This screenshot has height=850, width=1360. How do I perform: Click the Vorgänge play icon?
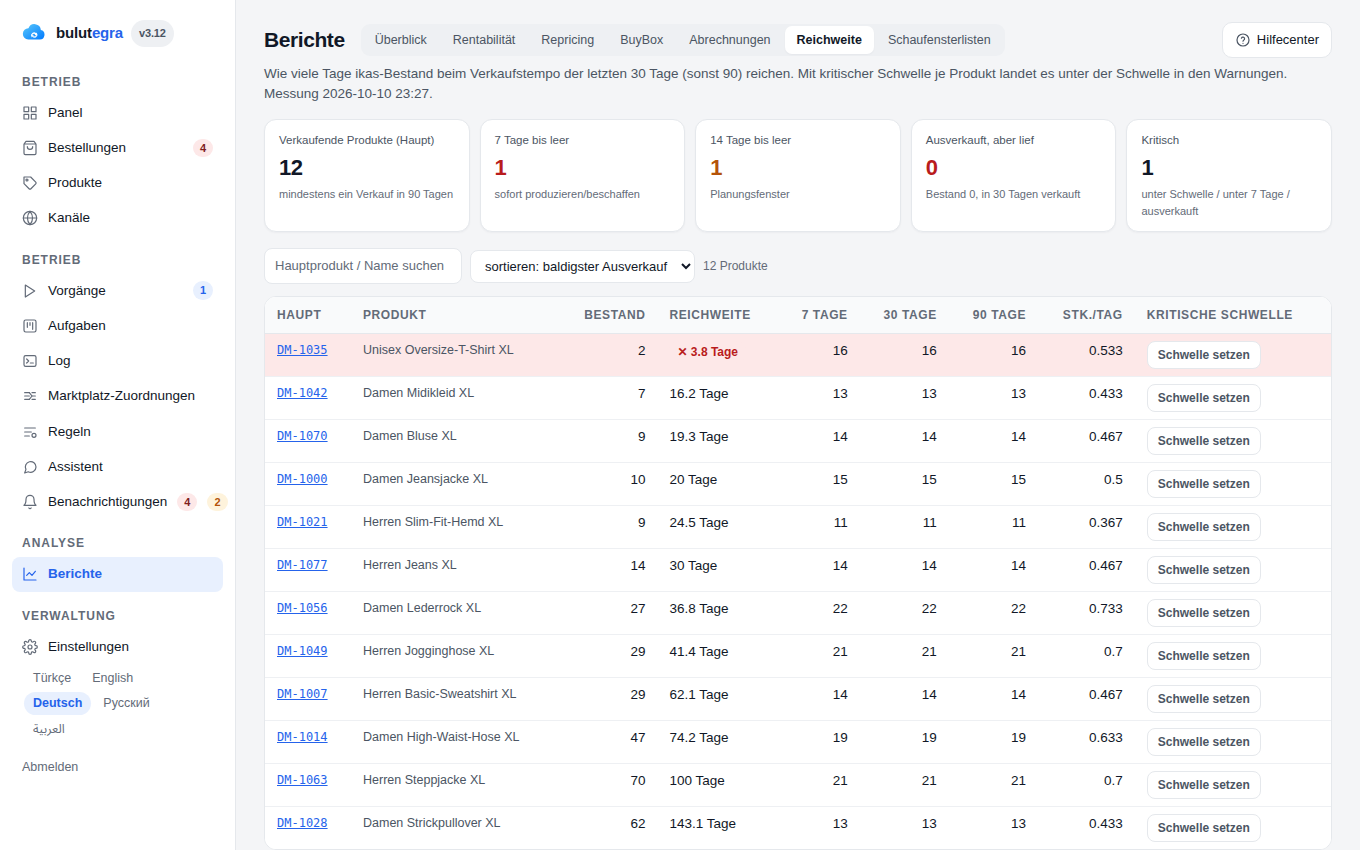coord(30,291)
